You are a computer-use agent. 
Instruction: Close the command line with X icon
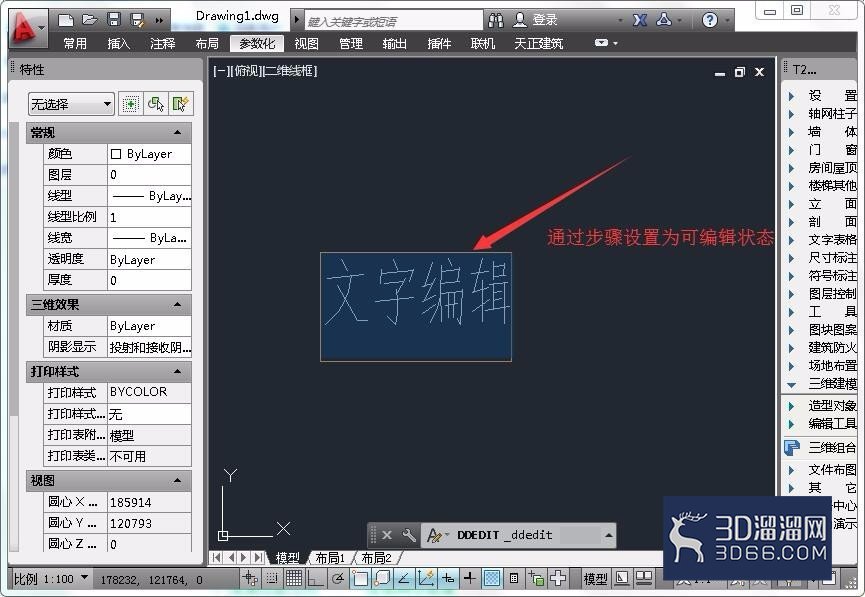click(x=387, y=535)
